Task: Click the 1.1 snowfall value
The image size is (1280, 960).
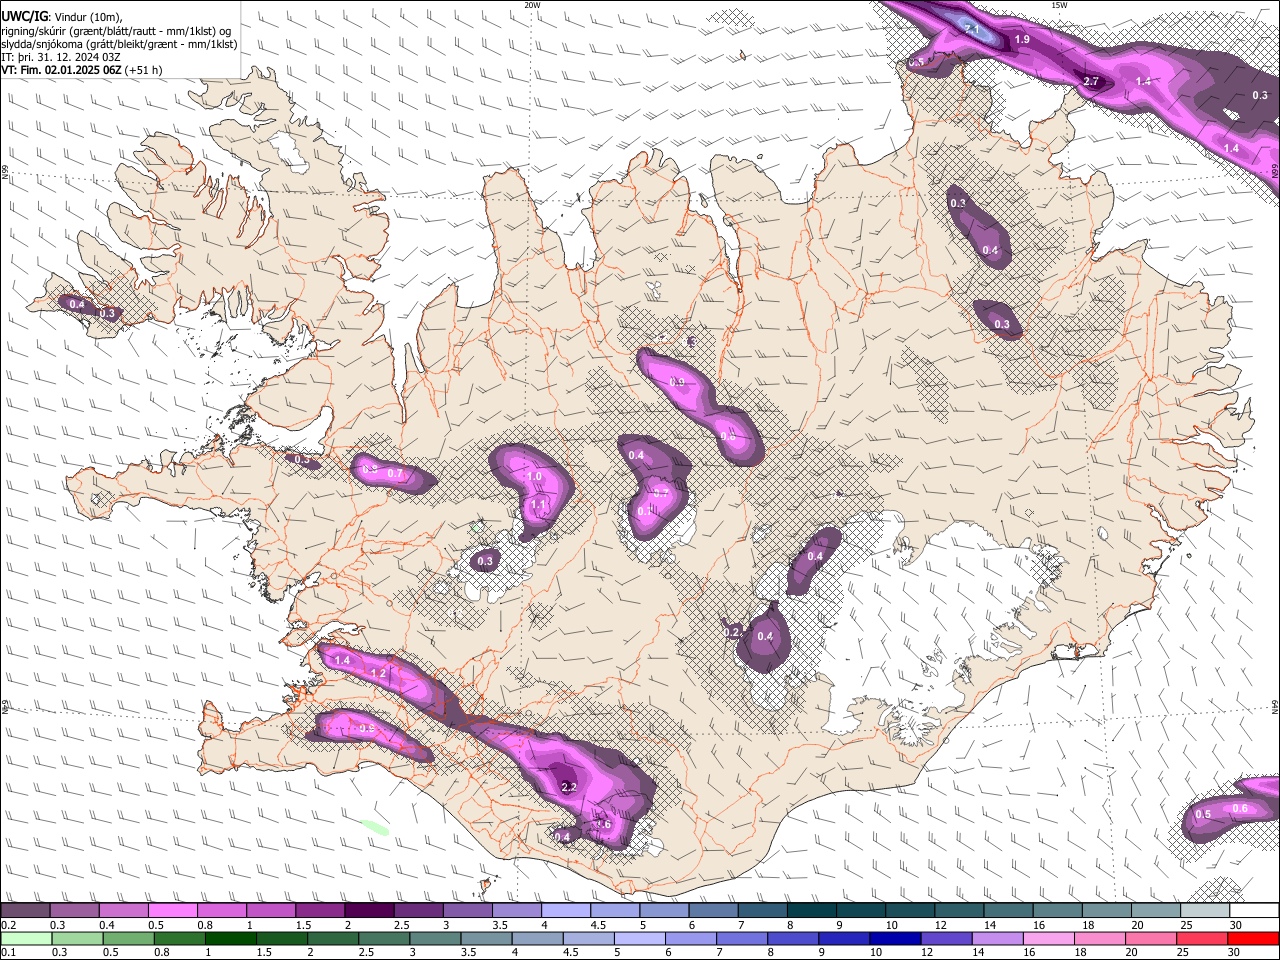Action: click(538, 505)
